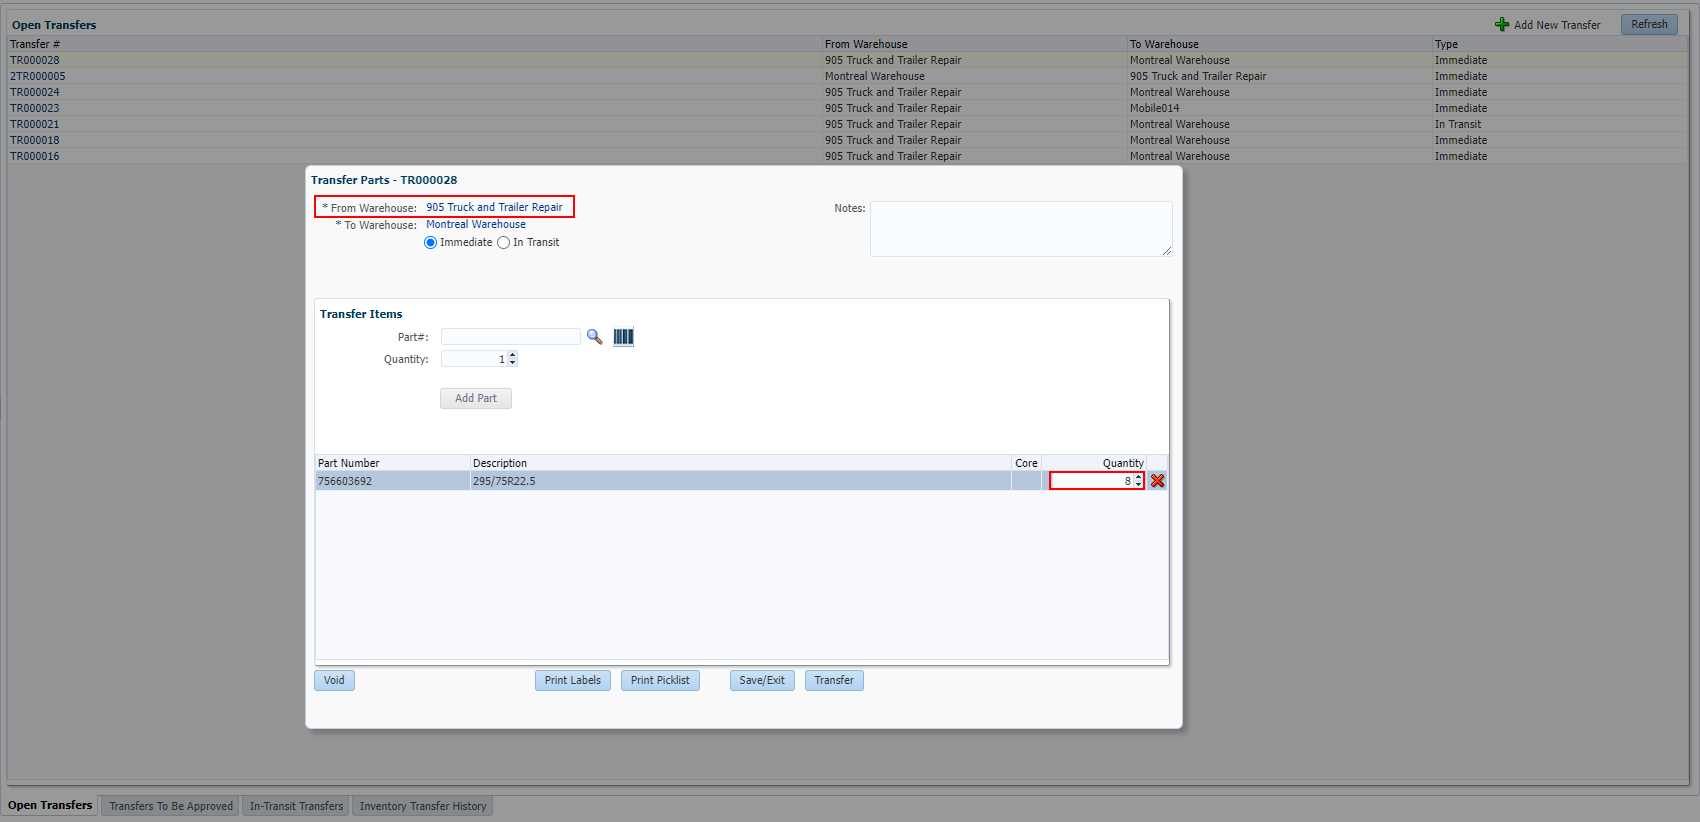The width and height of the screenshot is (1700, 822).
Task: Open the From Warehouse selection
Action: [x=494, y=208]
